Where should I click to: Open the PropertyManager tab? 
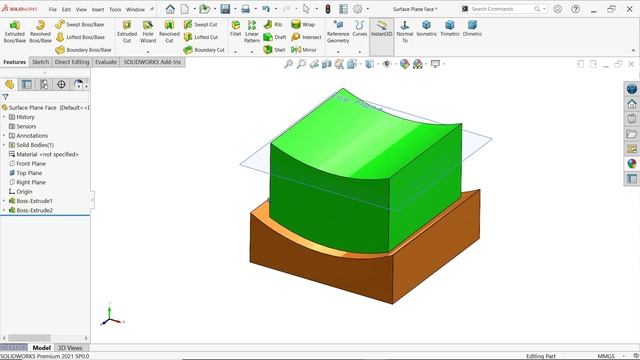(27, 84)
